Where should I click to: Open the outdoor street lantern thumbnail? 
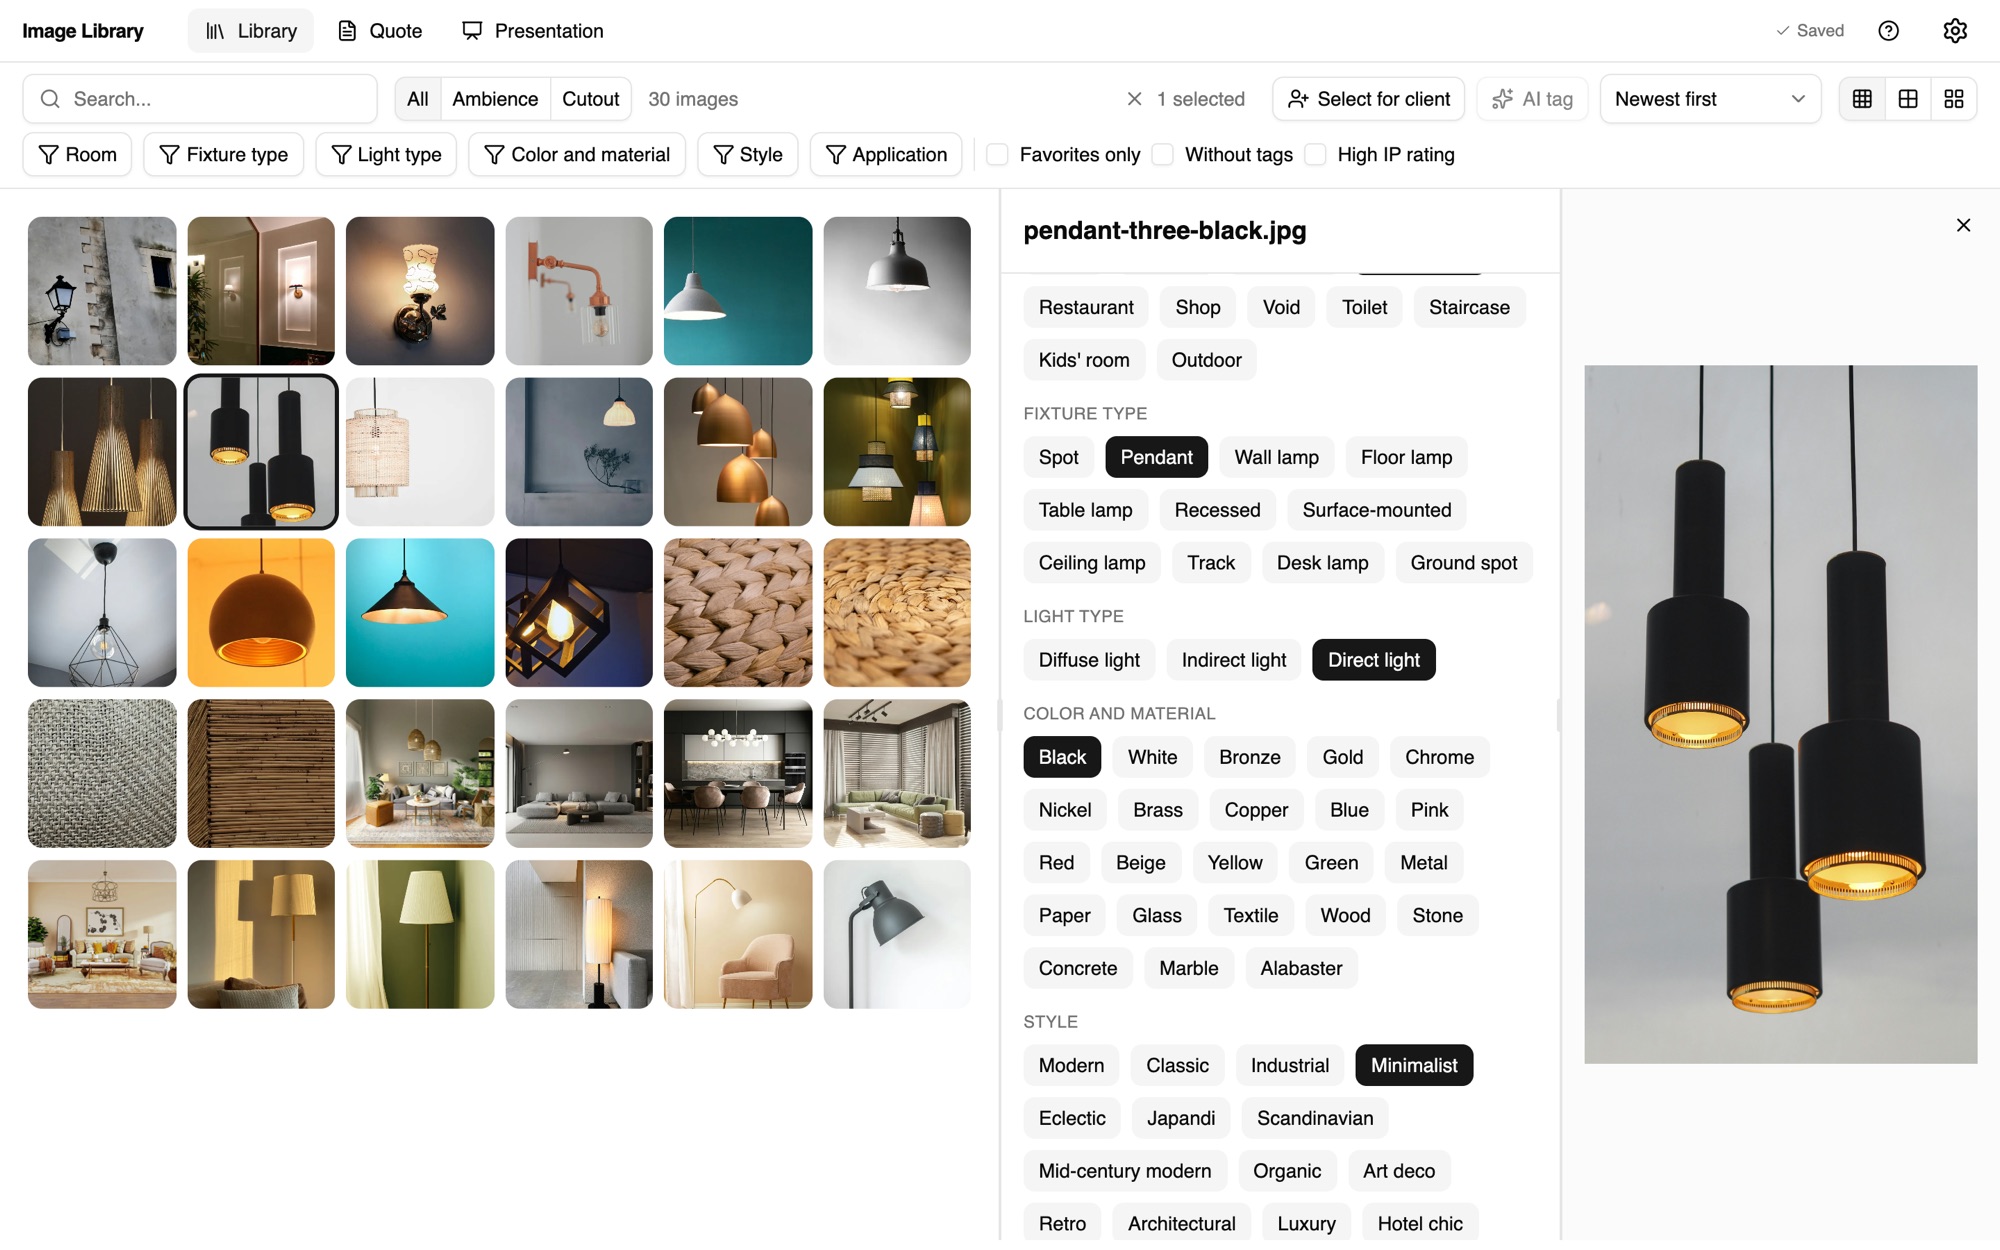click(x=102, y=291)
